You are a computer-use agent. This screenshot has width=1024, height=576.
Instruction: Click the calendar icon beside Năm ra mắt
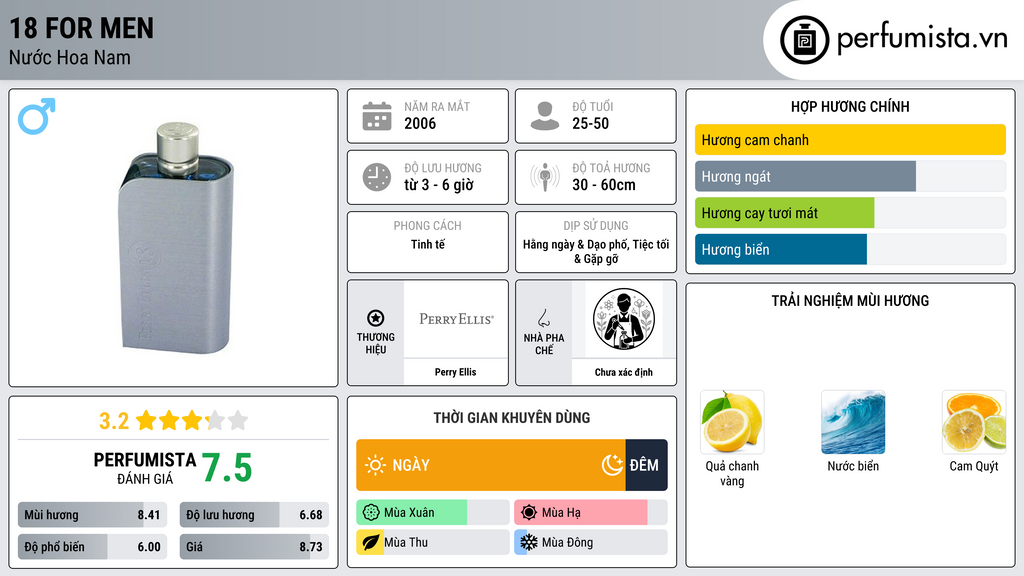377,116
